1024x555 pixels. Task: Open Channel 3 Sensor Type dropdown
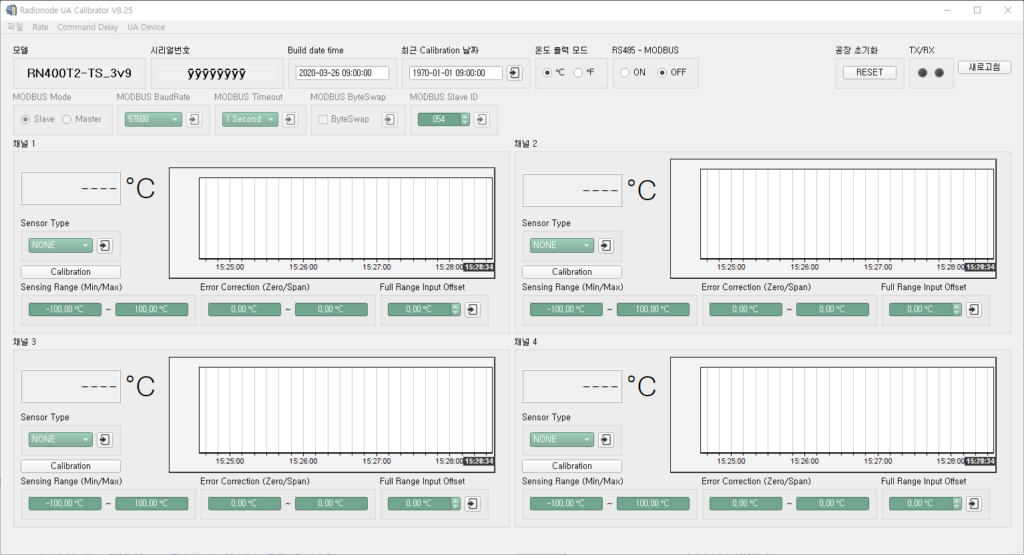pos(60,439)
